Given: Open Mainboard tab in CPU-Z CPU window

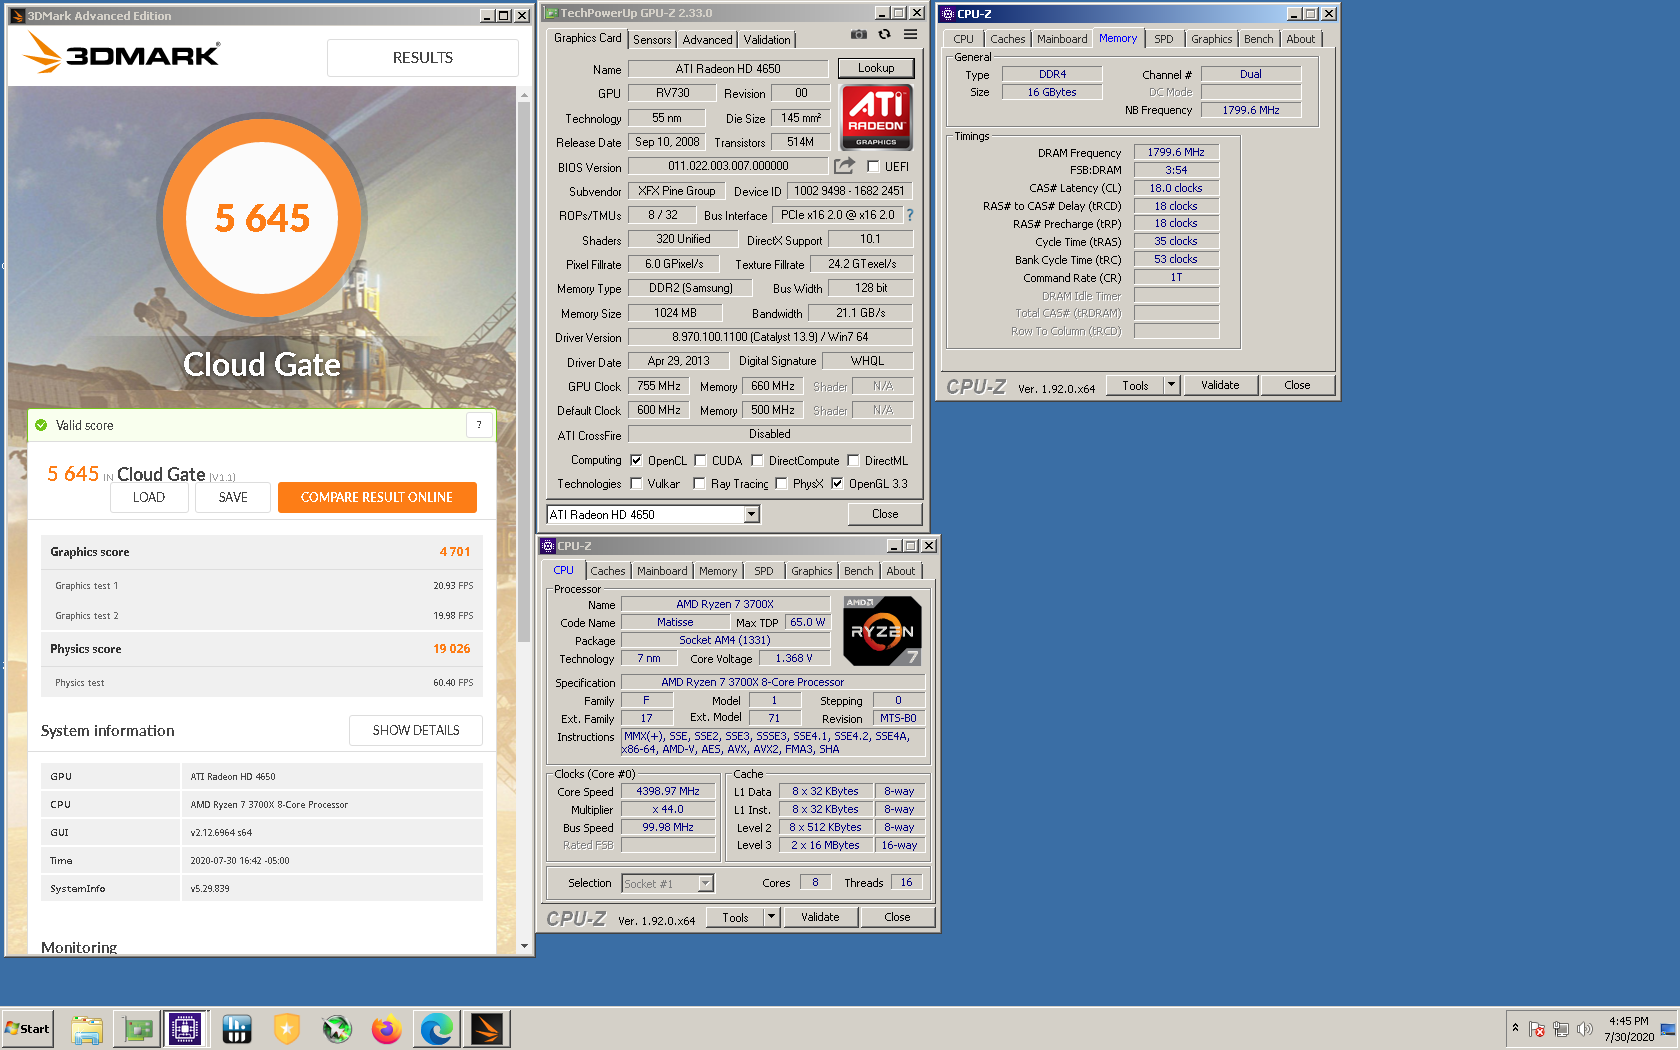Looking at the screenshot, I should pyautogui.click(x=662, y=571).
